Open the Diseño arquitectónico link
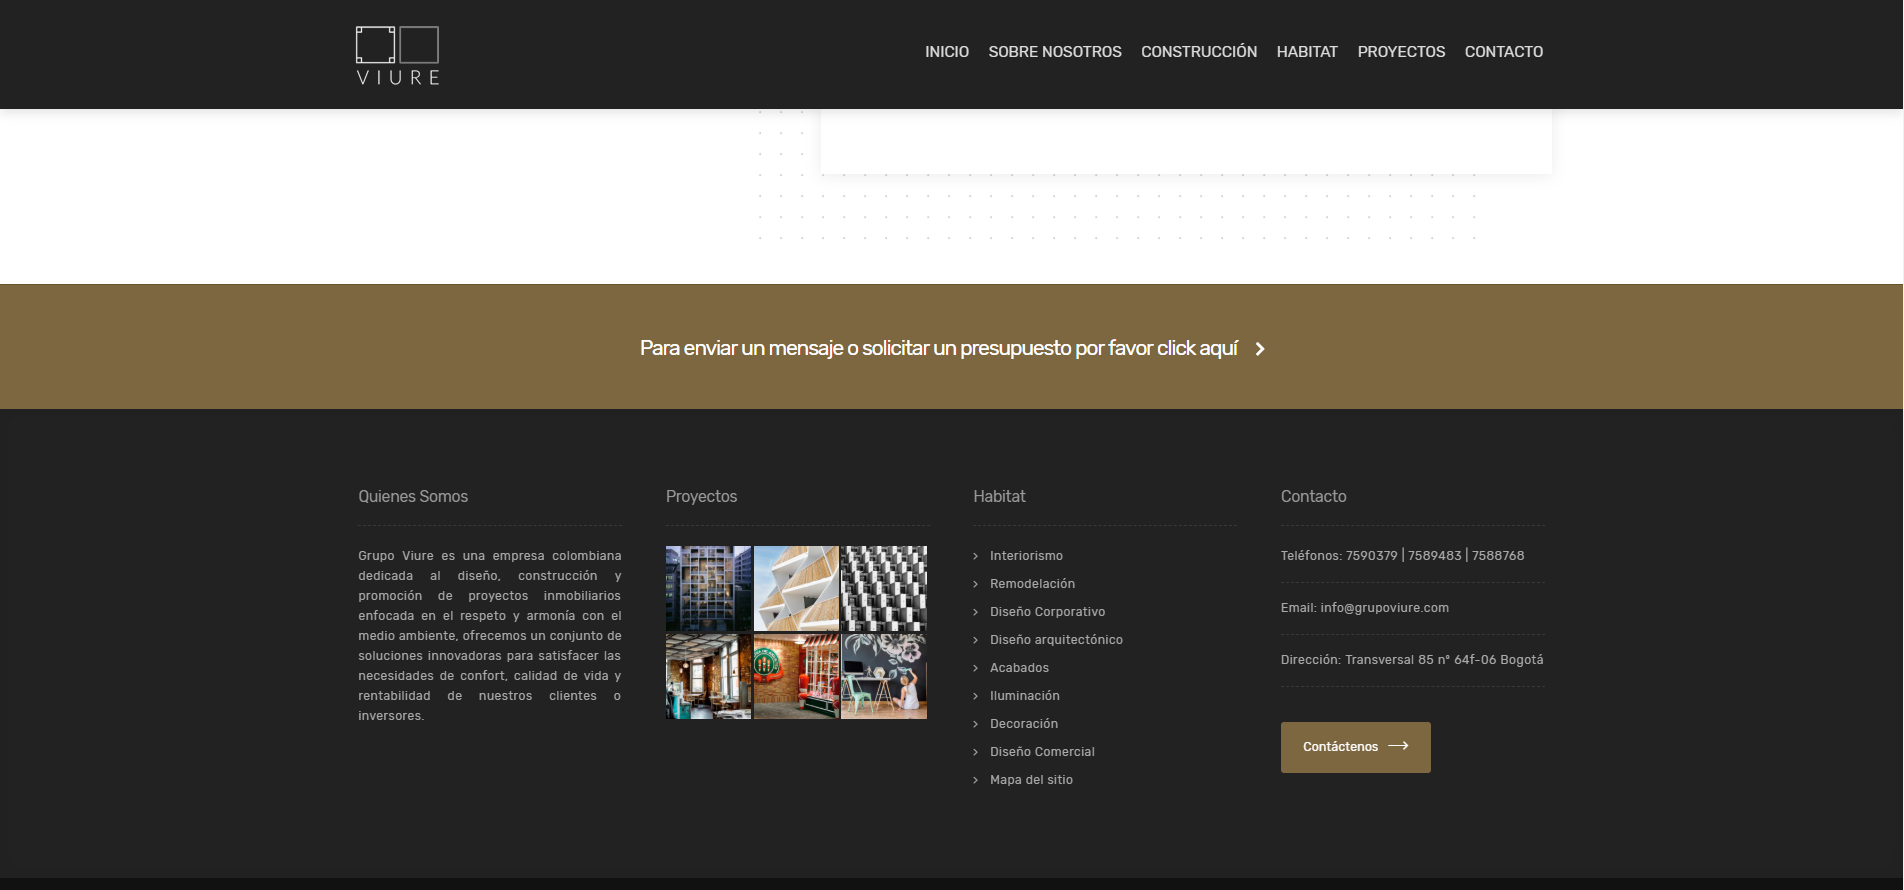The width and height of the screenshot is (1904, 890). (x=1056, y=640)
